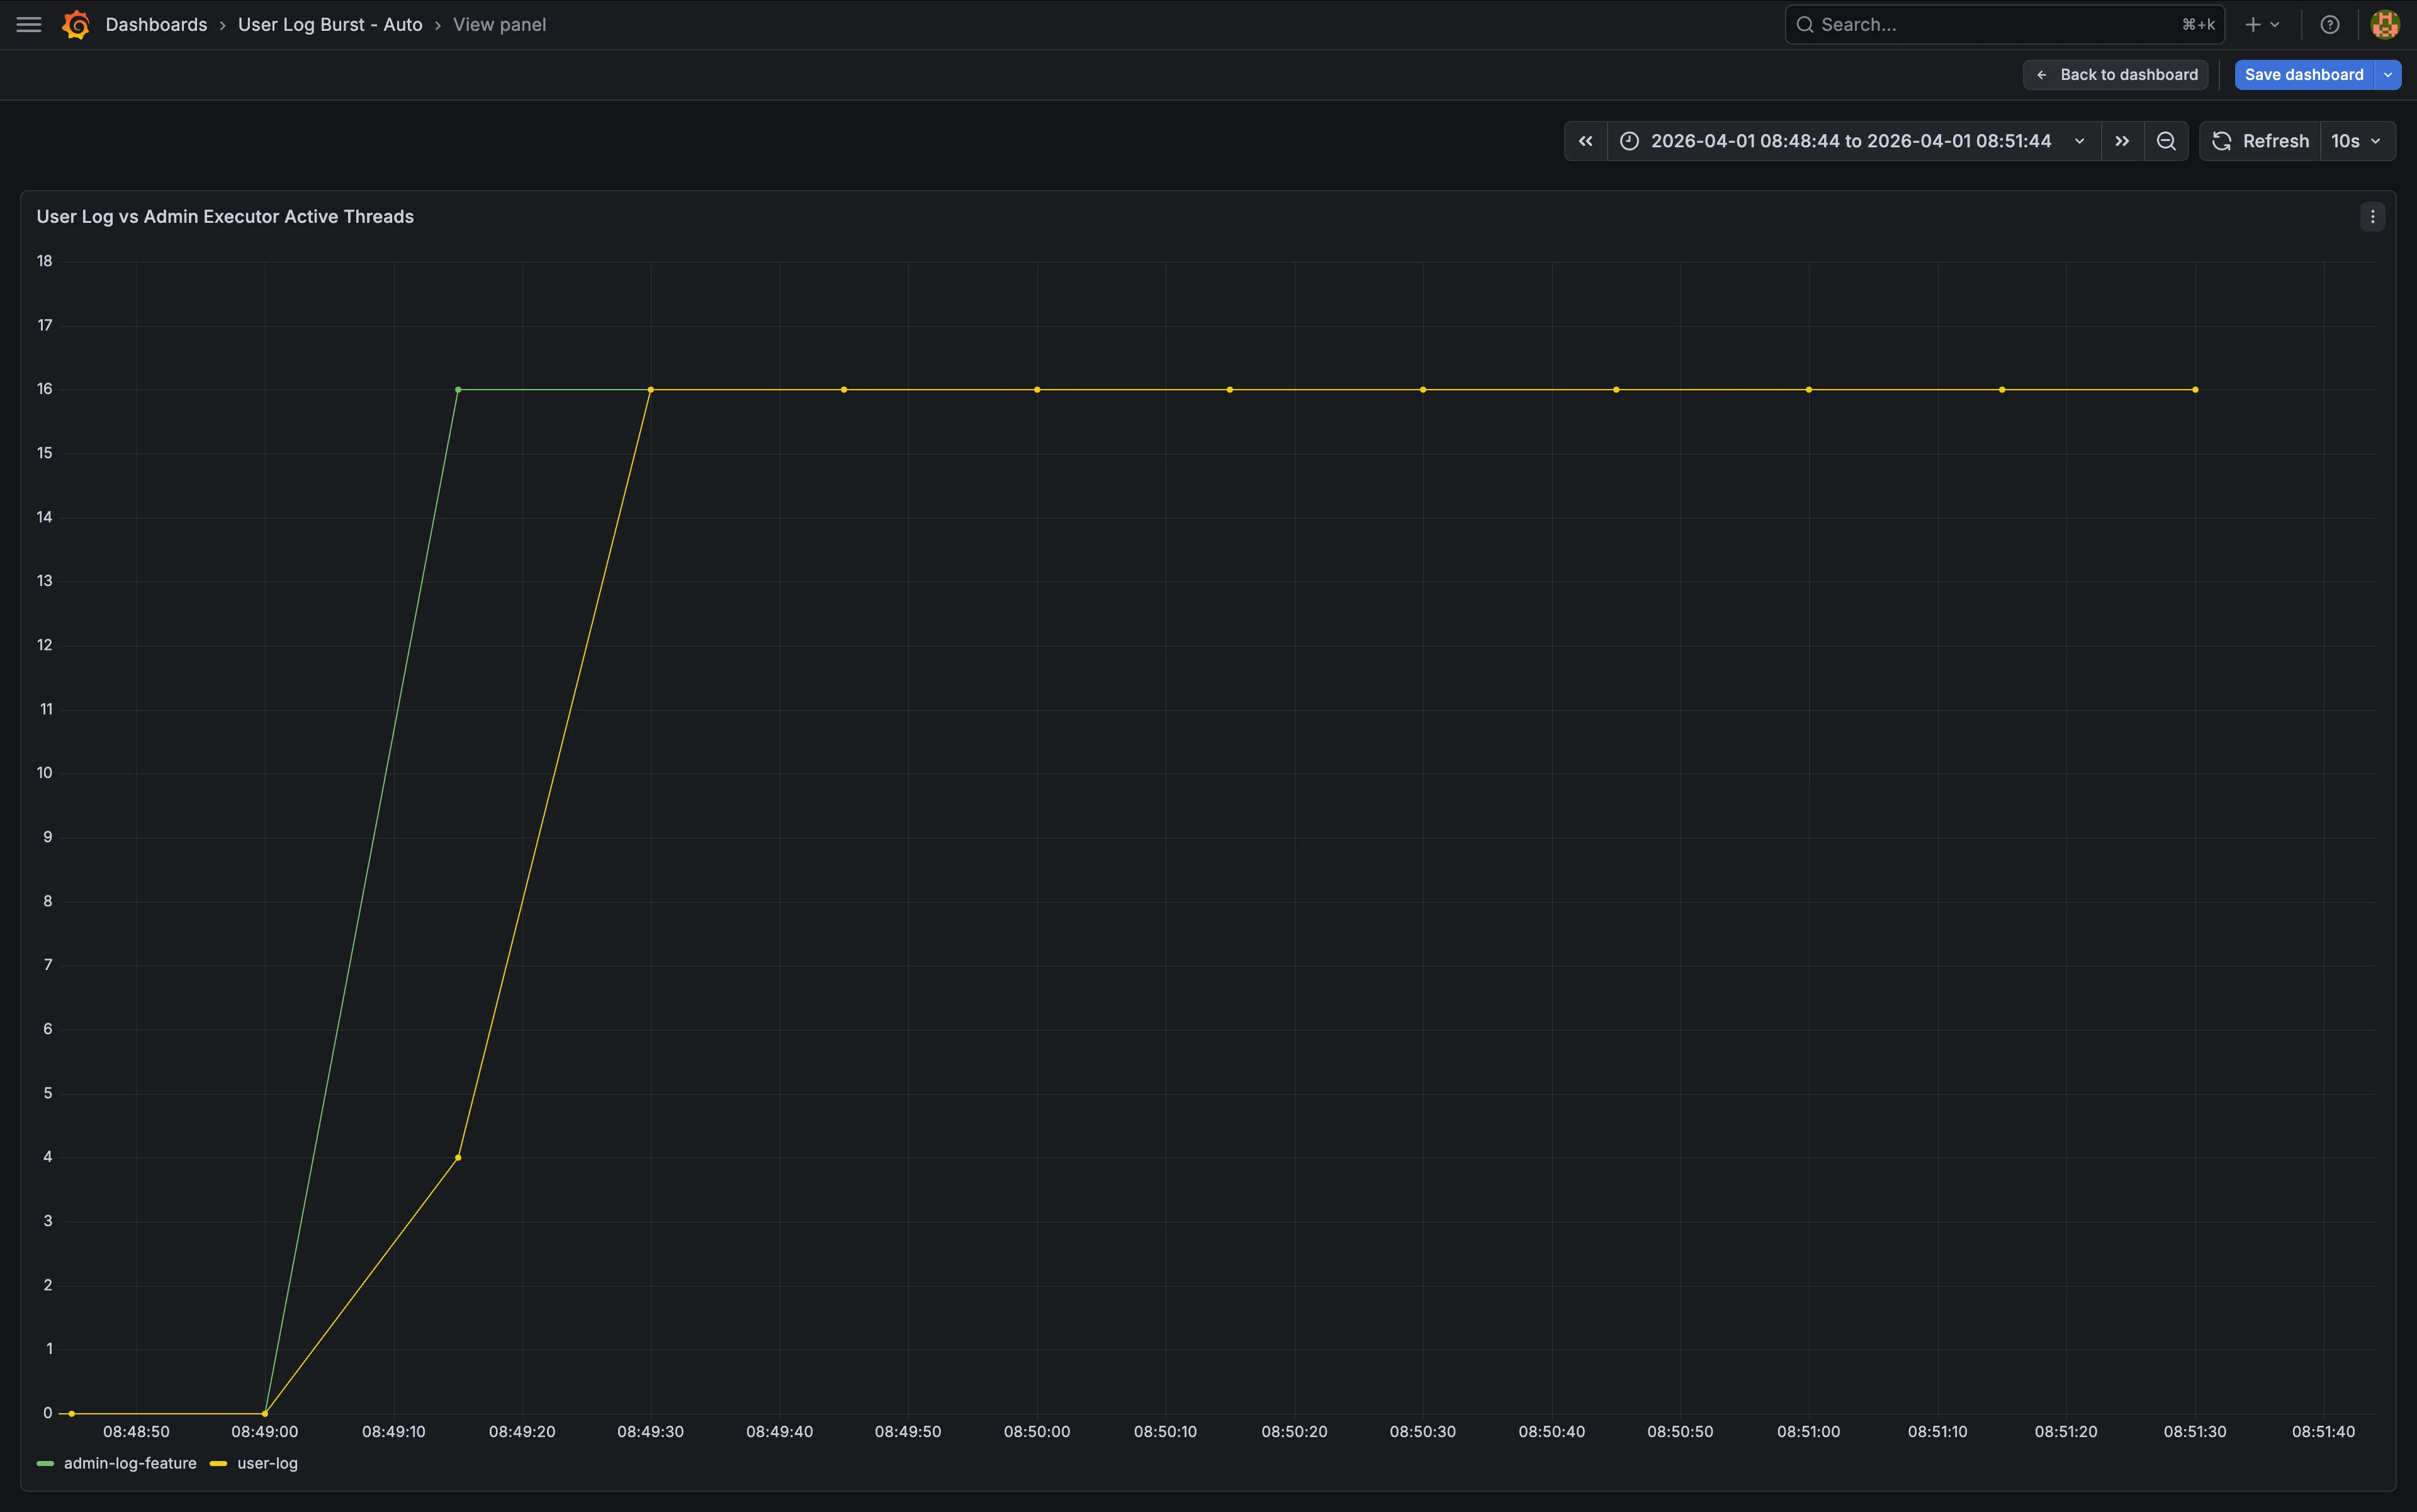Screen dimensions: 2417x1512
Task: Click the yellow data point at value 4
Action: click(458, 1157)
